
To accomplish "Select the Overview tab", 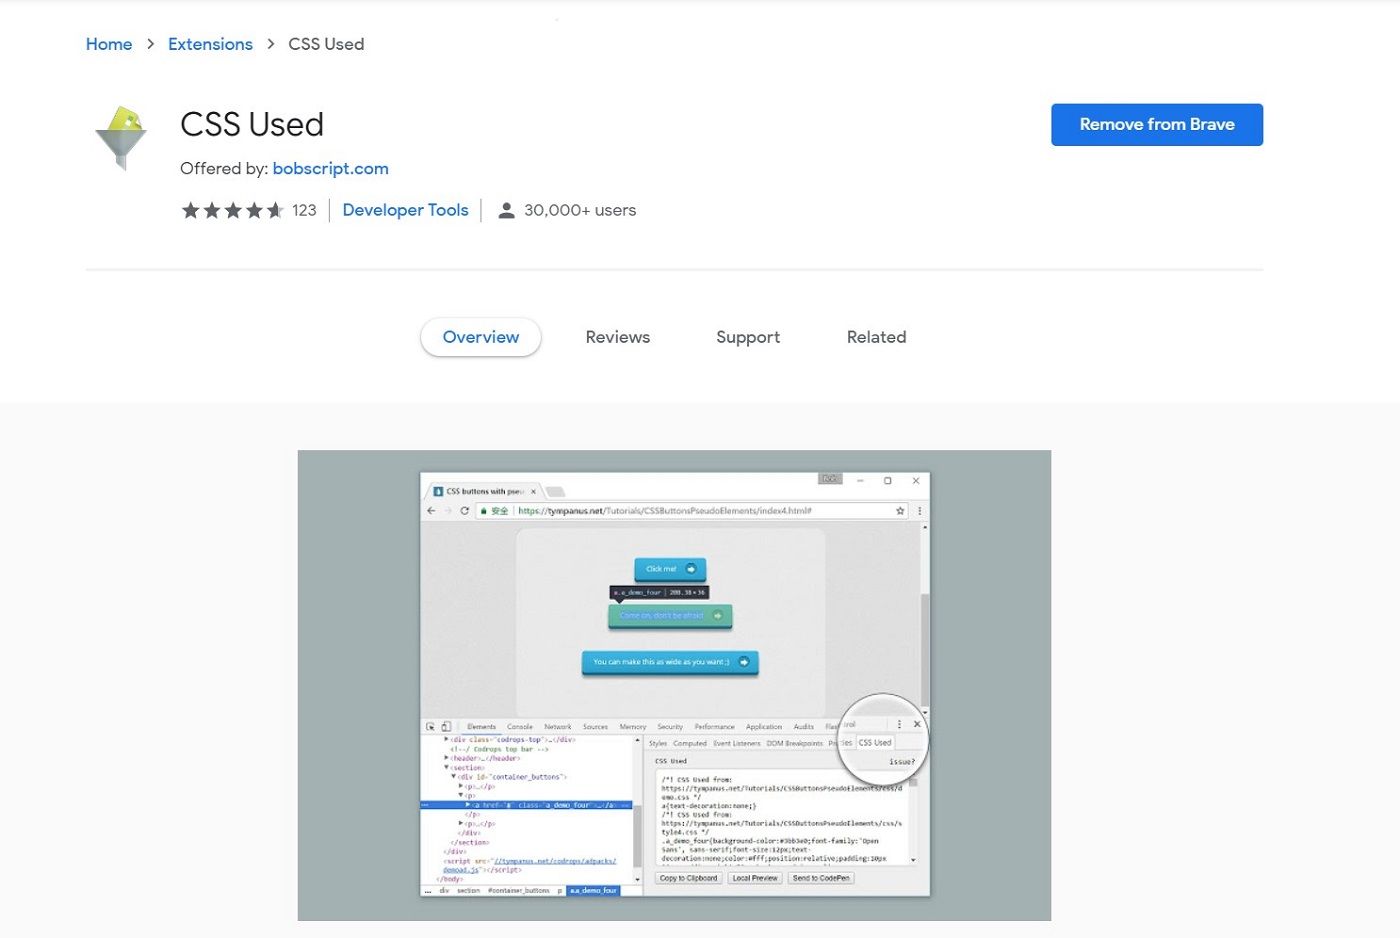I will (481, 337).
